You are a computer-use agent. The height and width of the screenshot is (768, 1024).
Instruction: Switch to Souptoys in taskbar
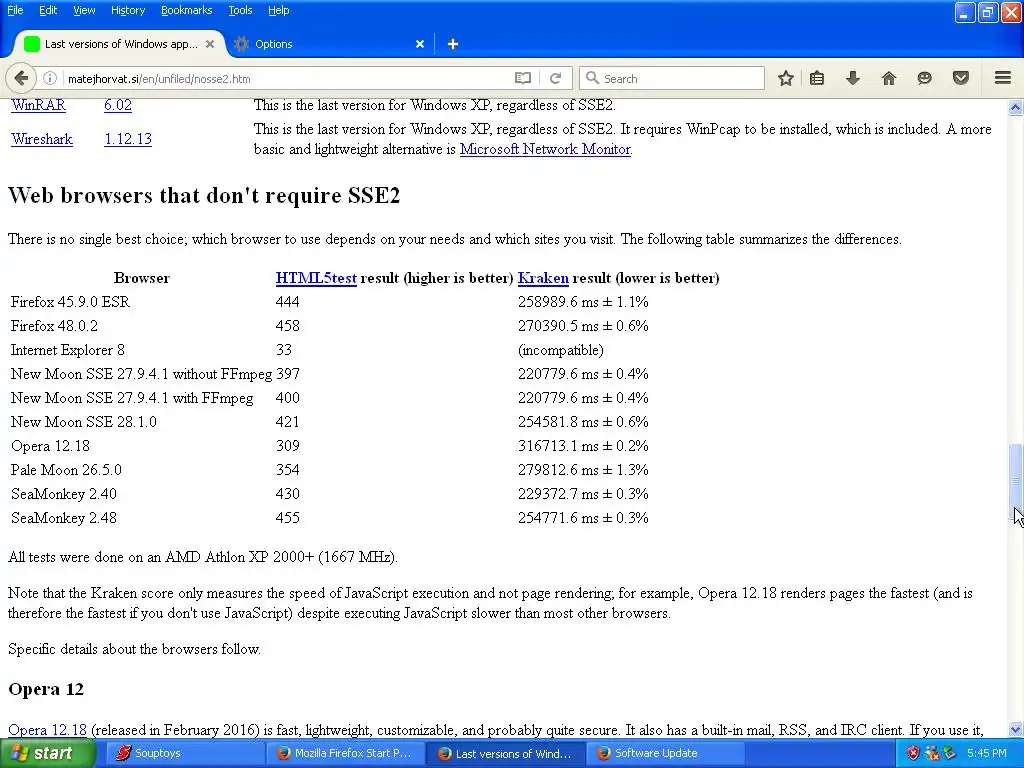(184, 753)
